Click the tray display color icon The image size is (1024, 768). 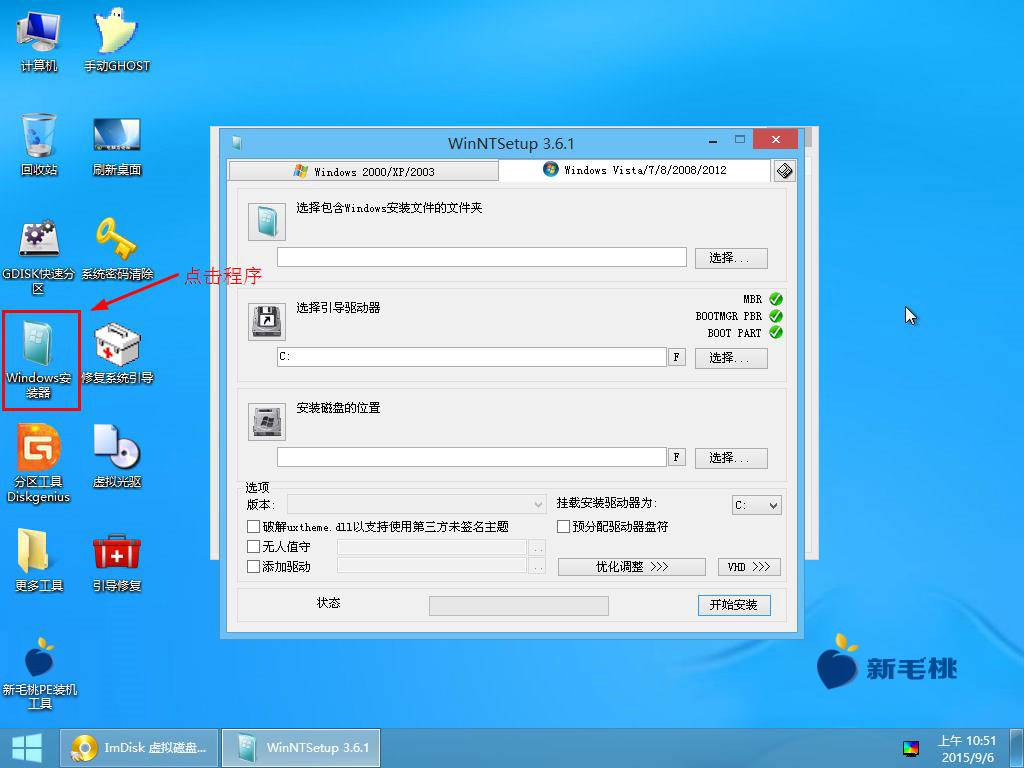tap(910, 748)
